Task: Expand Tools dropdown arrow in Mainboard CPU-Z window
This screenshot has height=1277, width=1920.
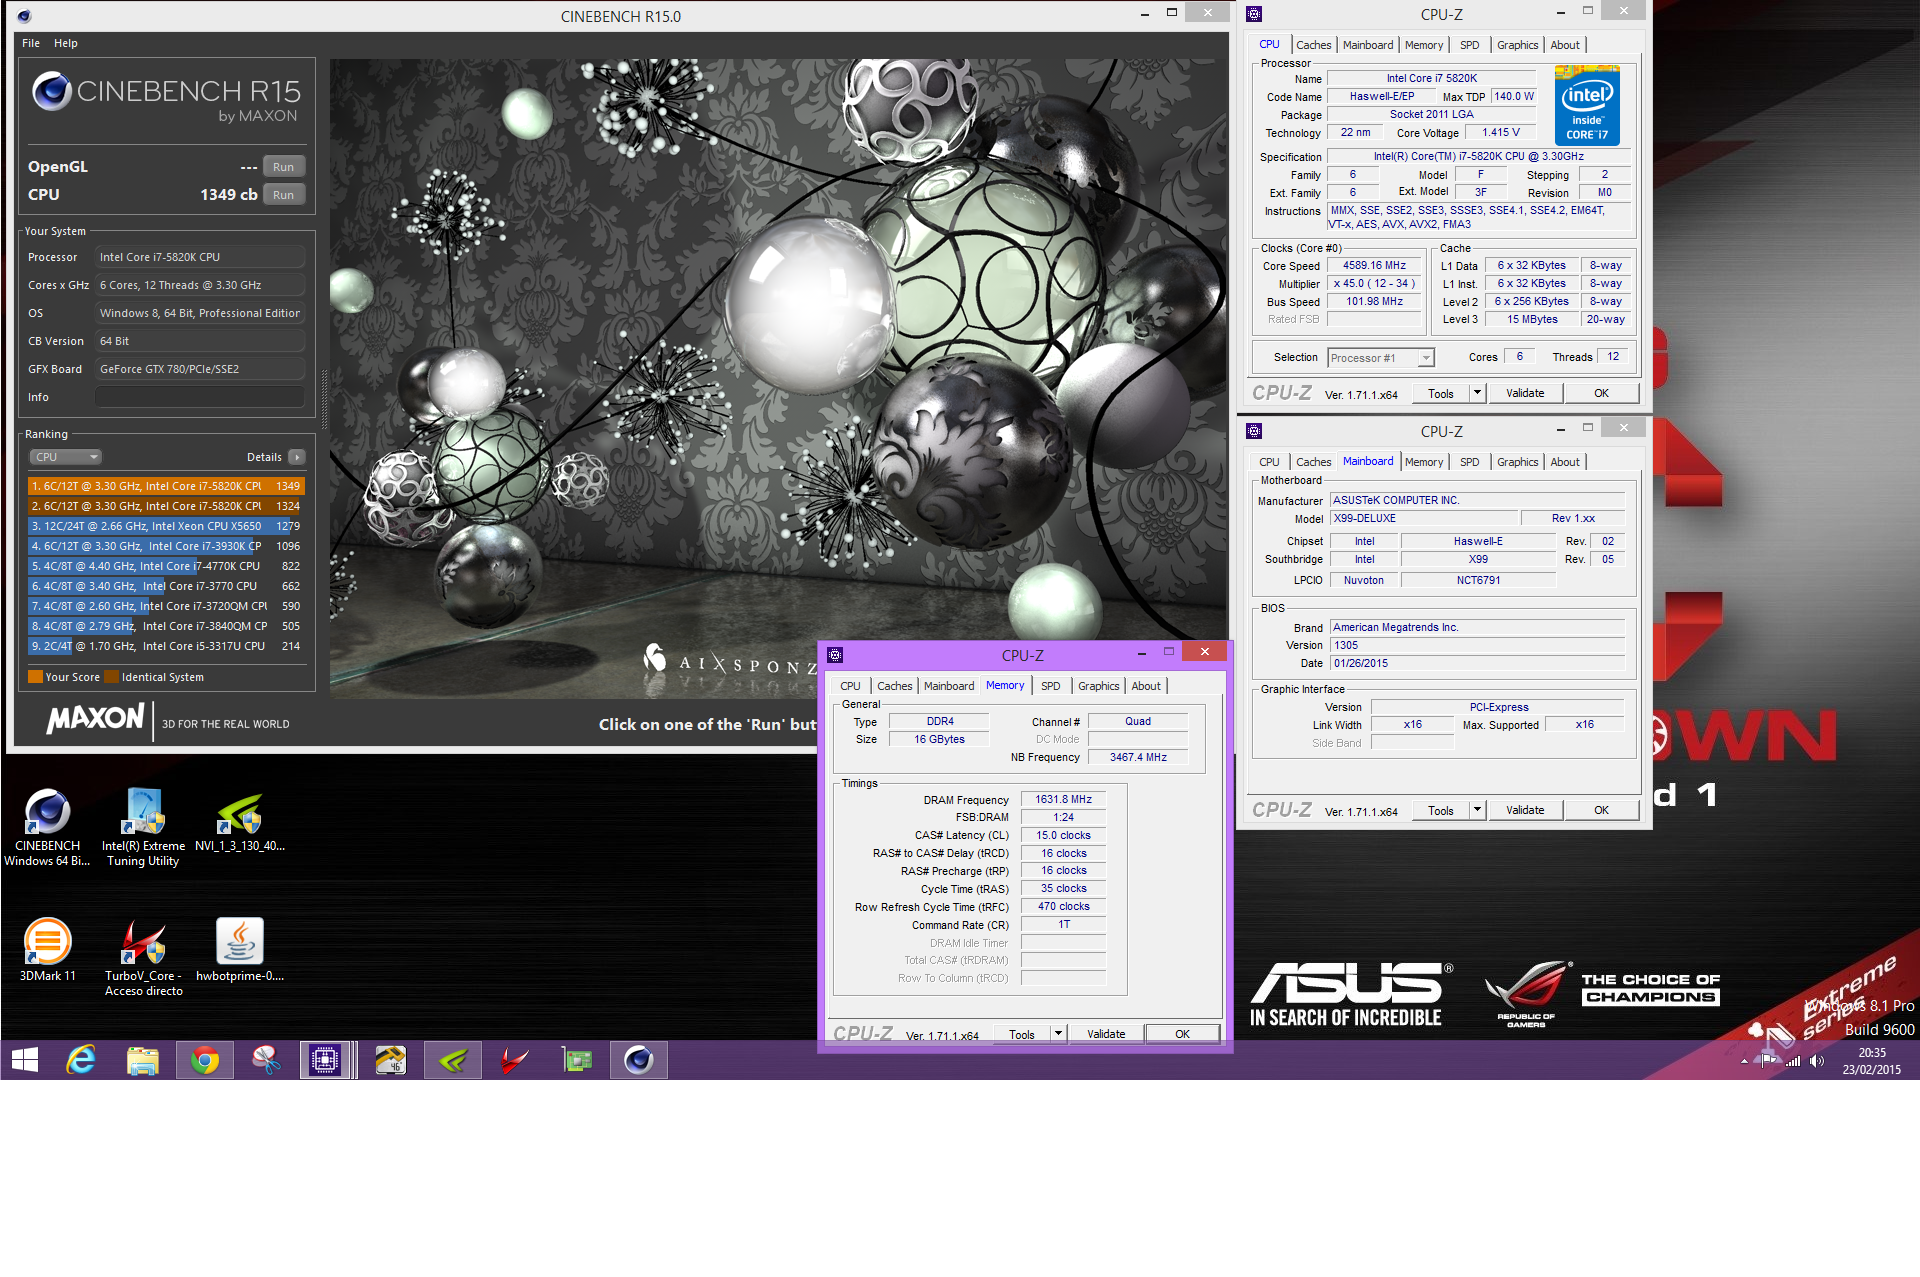Action: [x=1477, y=810]
